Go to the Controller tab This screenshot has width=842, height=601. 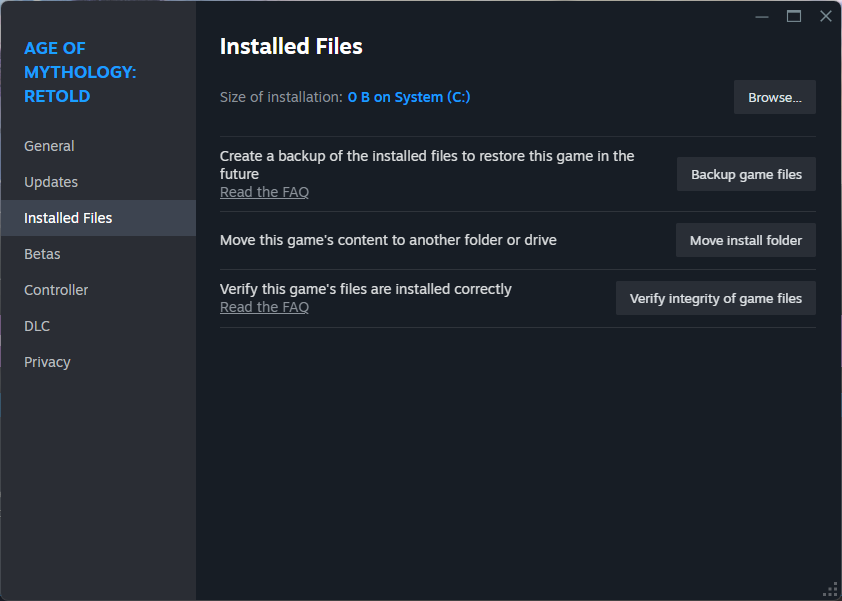click(x=56, y=290)
